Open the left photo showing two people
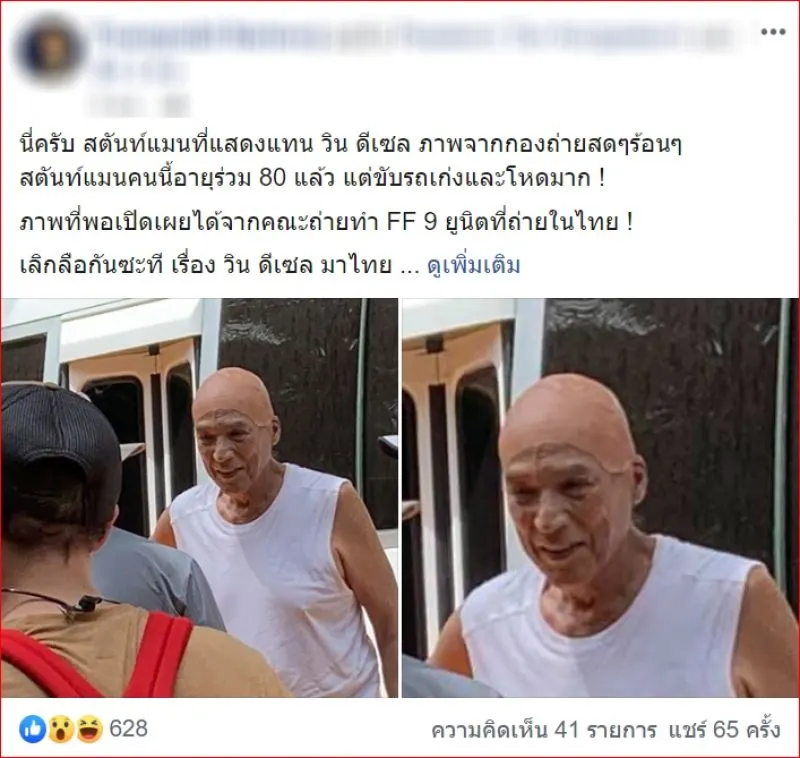This screenshot has height=758, width=800. (x=199, y=497)
